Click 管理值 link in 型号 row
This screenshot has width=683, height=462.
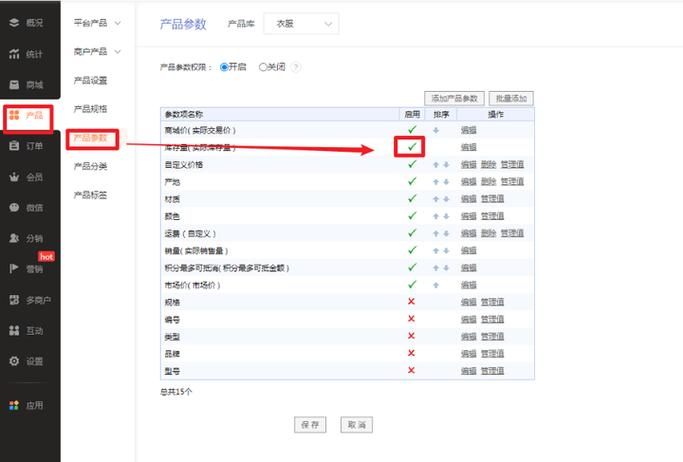pyautogui.click(x=493, y=371)
